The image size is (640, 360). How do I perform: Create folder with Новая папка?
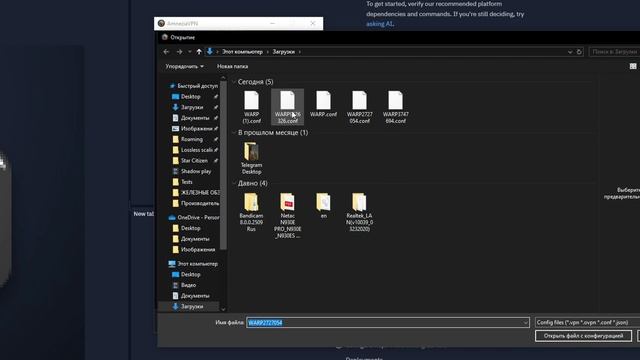coord(232,66)
